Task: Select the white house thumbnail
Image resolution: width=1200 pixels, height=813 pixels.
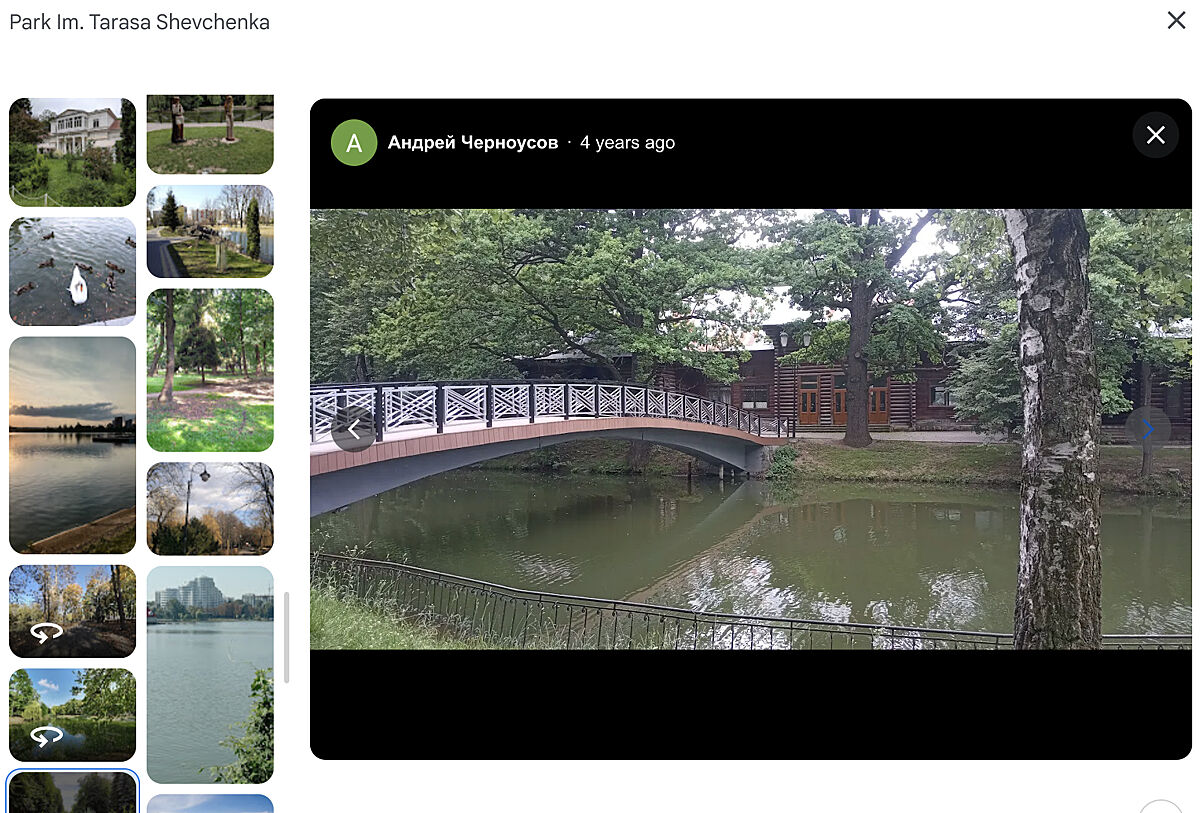Action: click(x=72, y=152)
